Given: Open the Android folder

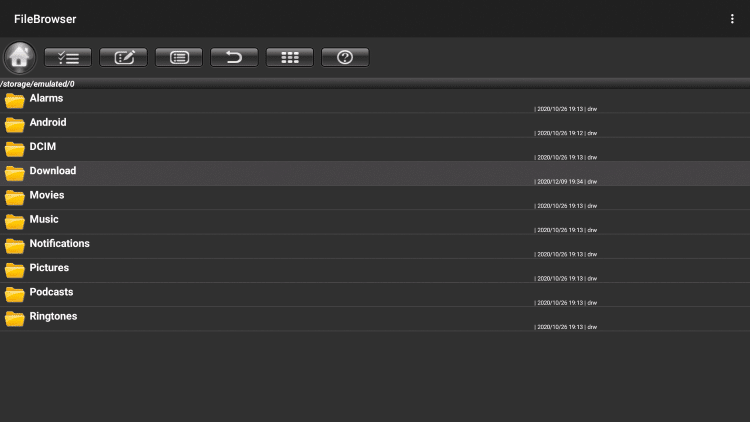Looking at the screenshot, I should [48, 123].
